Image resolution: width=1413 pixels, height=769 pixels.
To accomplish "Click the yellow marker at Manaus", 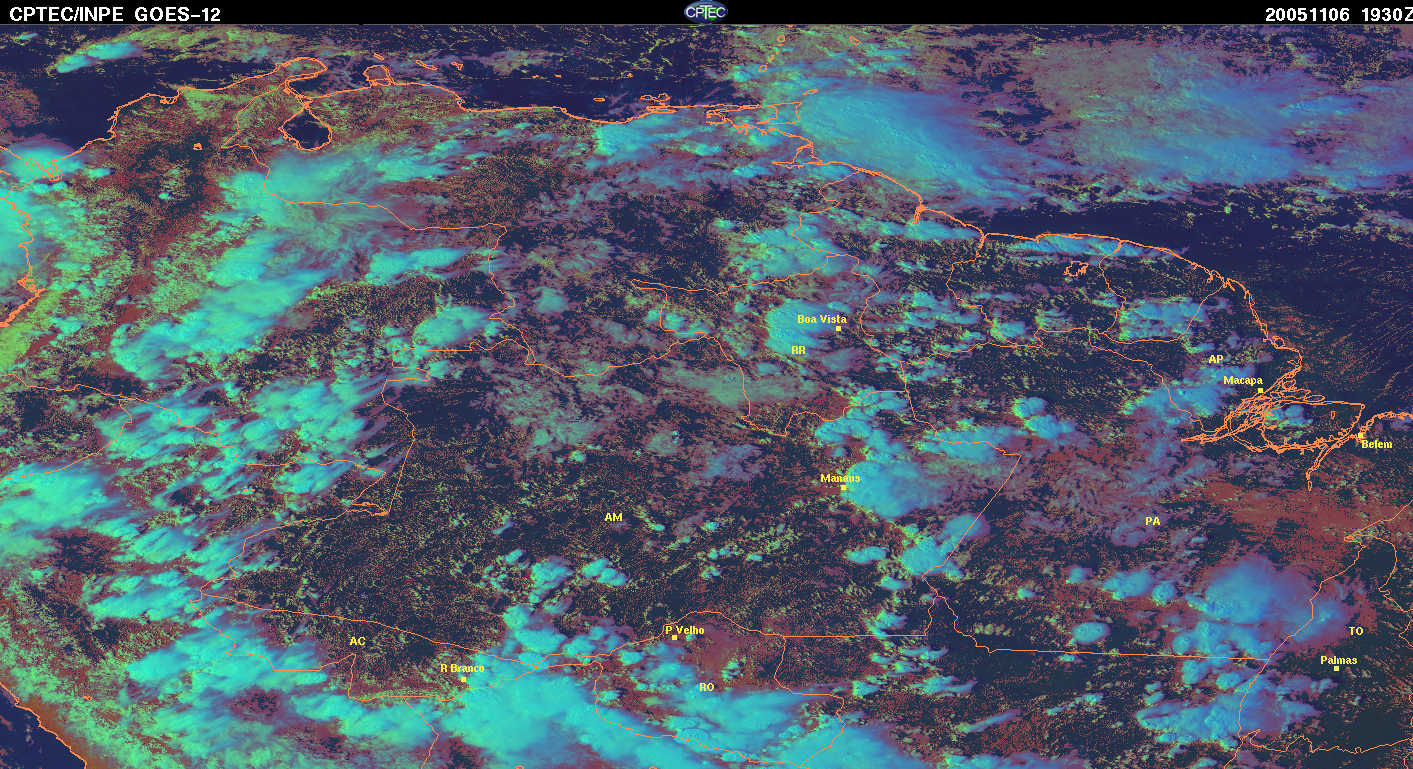I will [844, 487].
